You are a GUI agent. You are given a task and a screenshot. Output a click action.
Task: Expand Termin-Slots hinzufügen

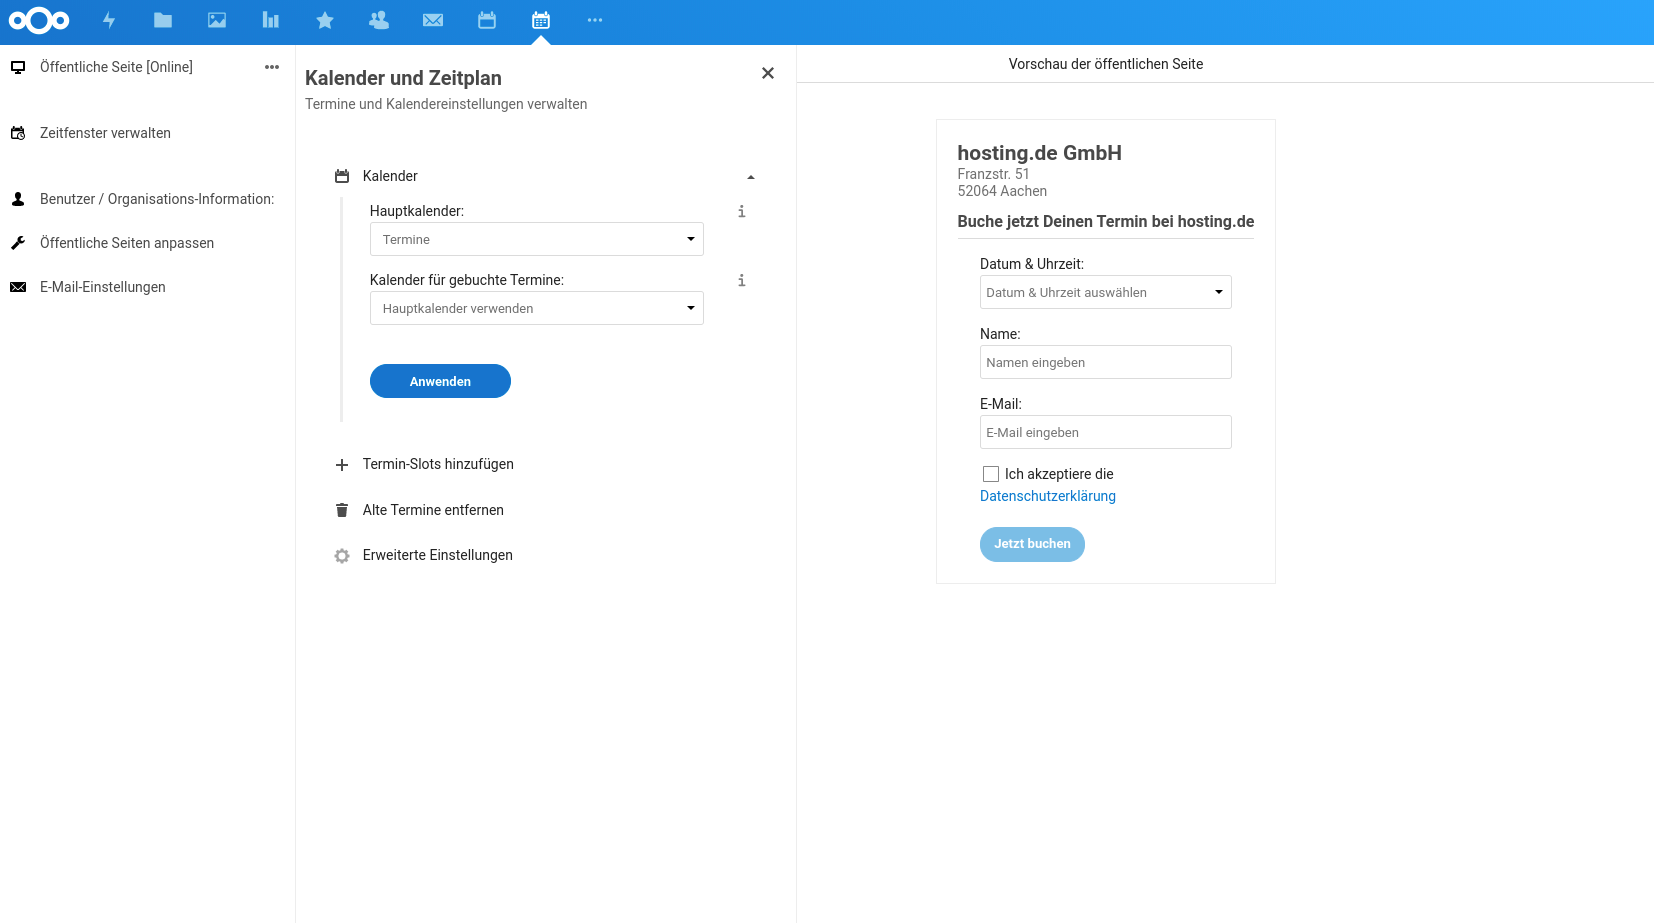(438, 464)
